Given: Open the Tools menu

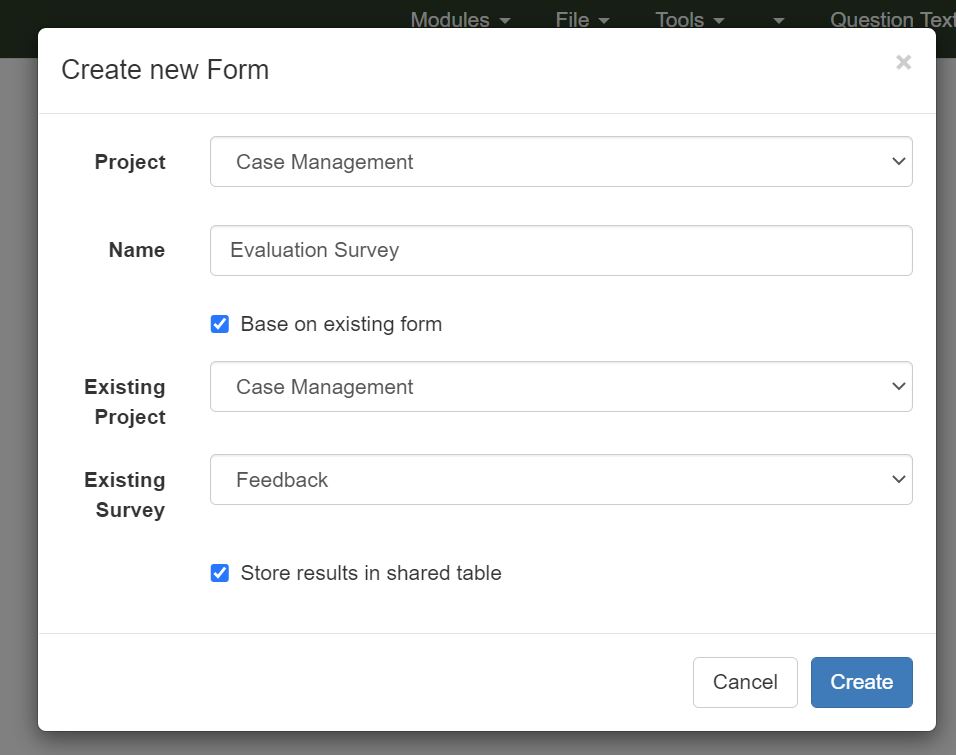Looking at the screenshot, I should (x=690, y=20).
